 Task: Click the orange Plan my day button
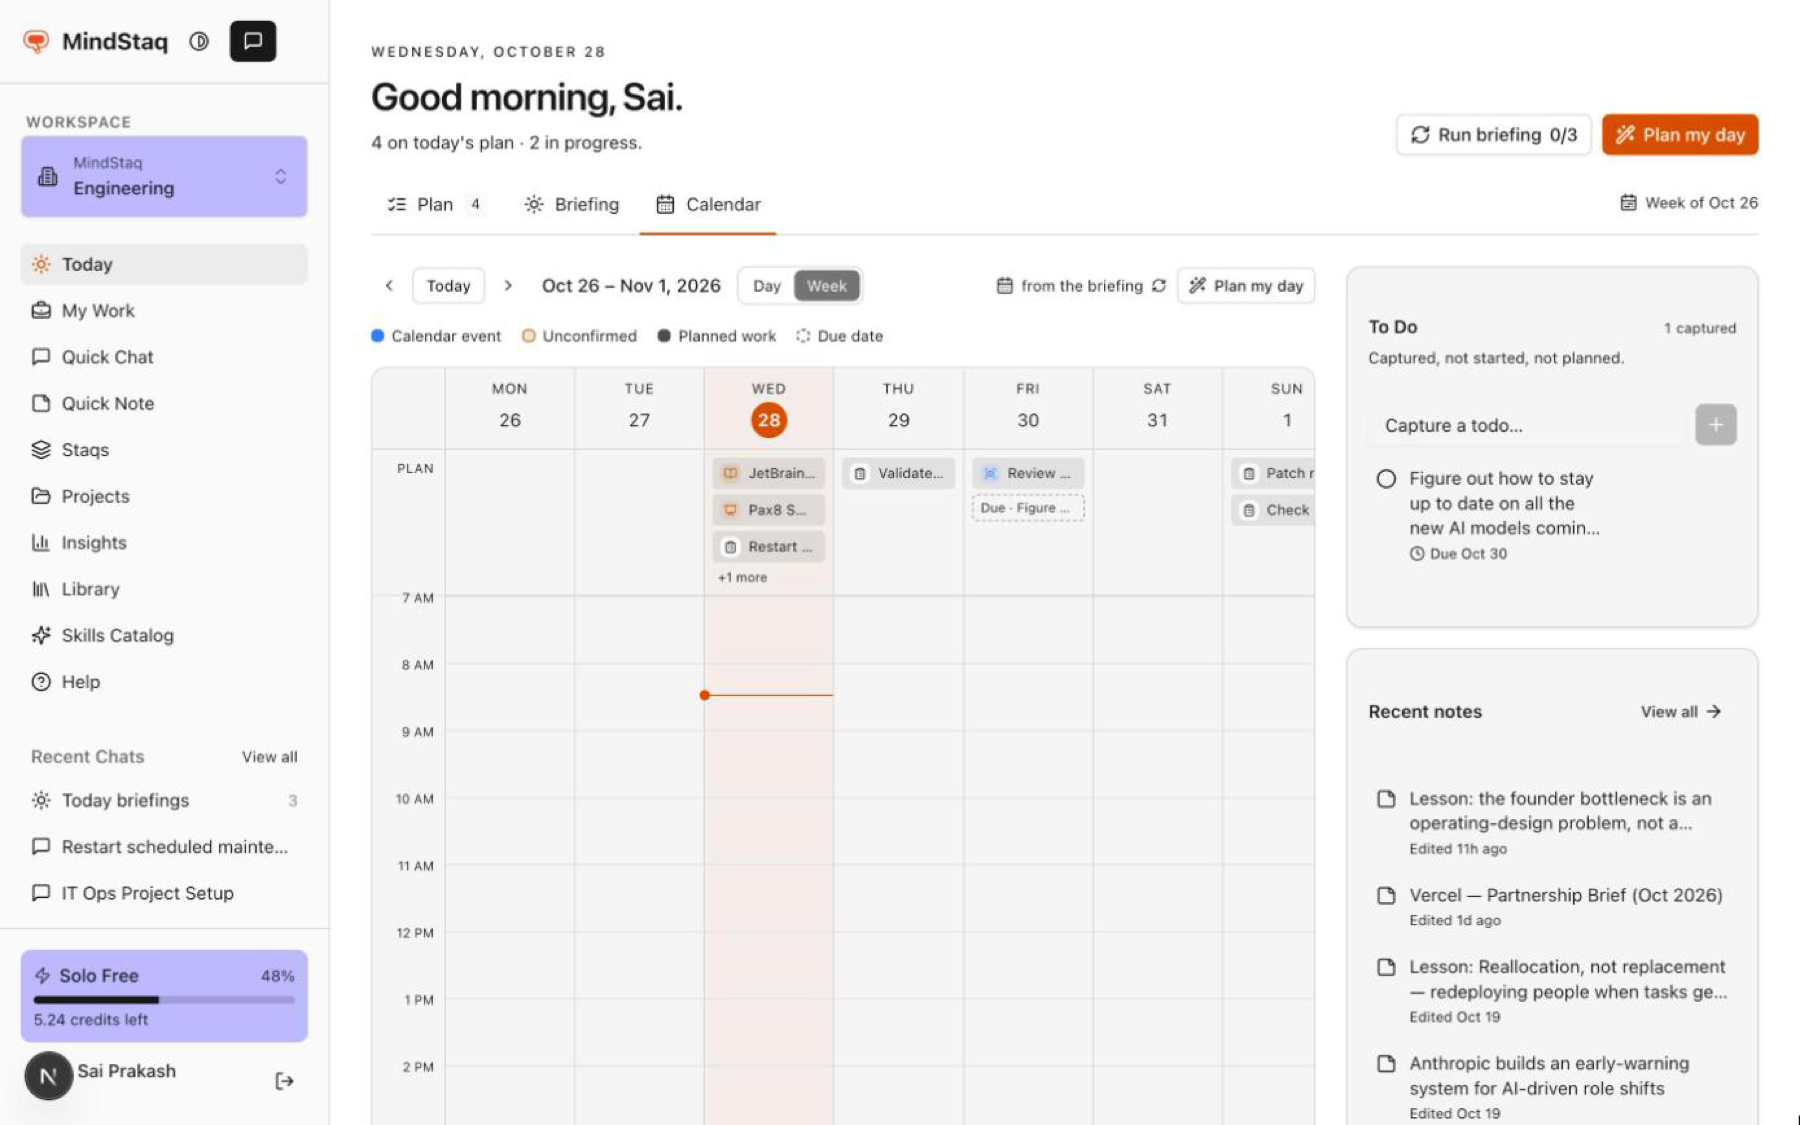point(1680,135)
